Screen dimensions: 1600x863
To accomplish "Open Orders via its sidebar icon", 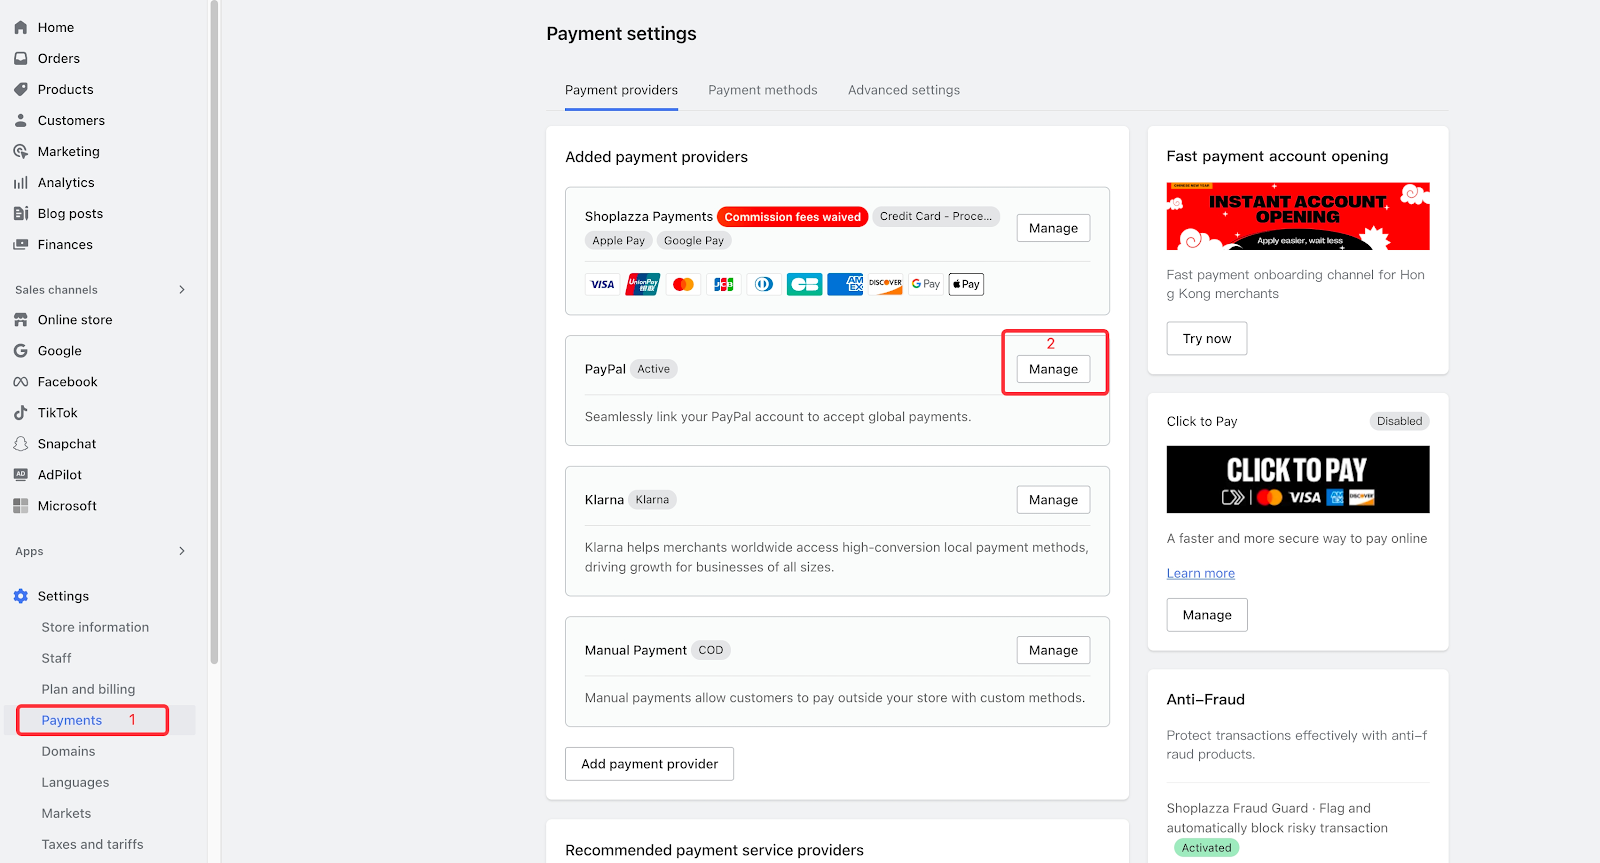I will [x=21, y=58].
